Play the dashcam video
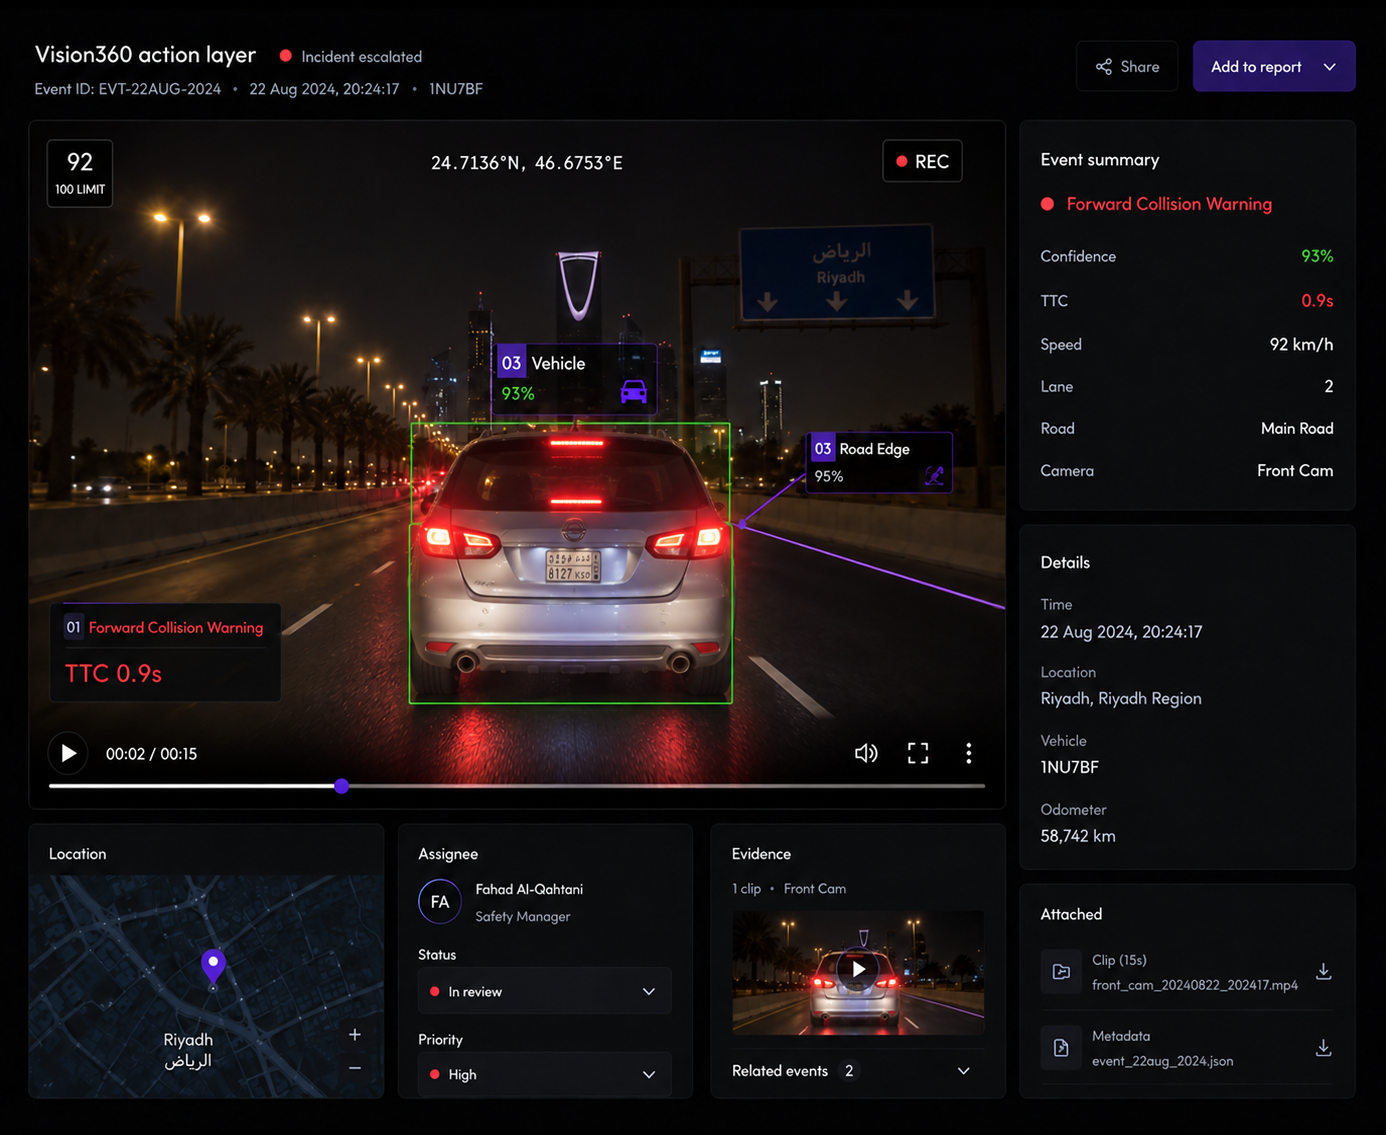The image size is (1386, 1135). click(x=68, y=753)
